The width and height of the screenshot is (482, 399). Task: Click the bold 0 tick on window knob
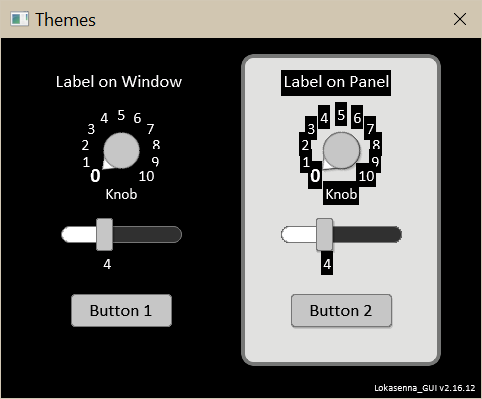coord(95,176)
